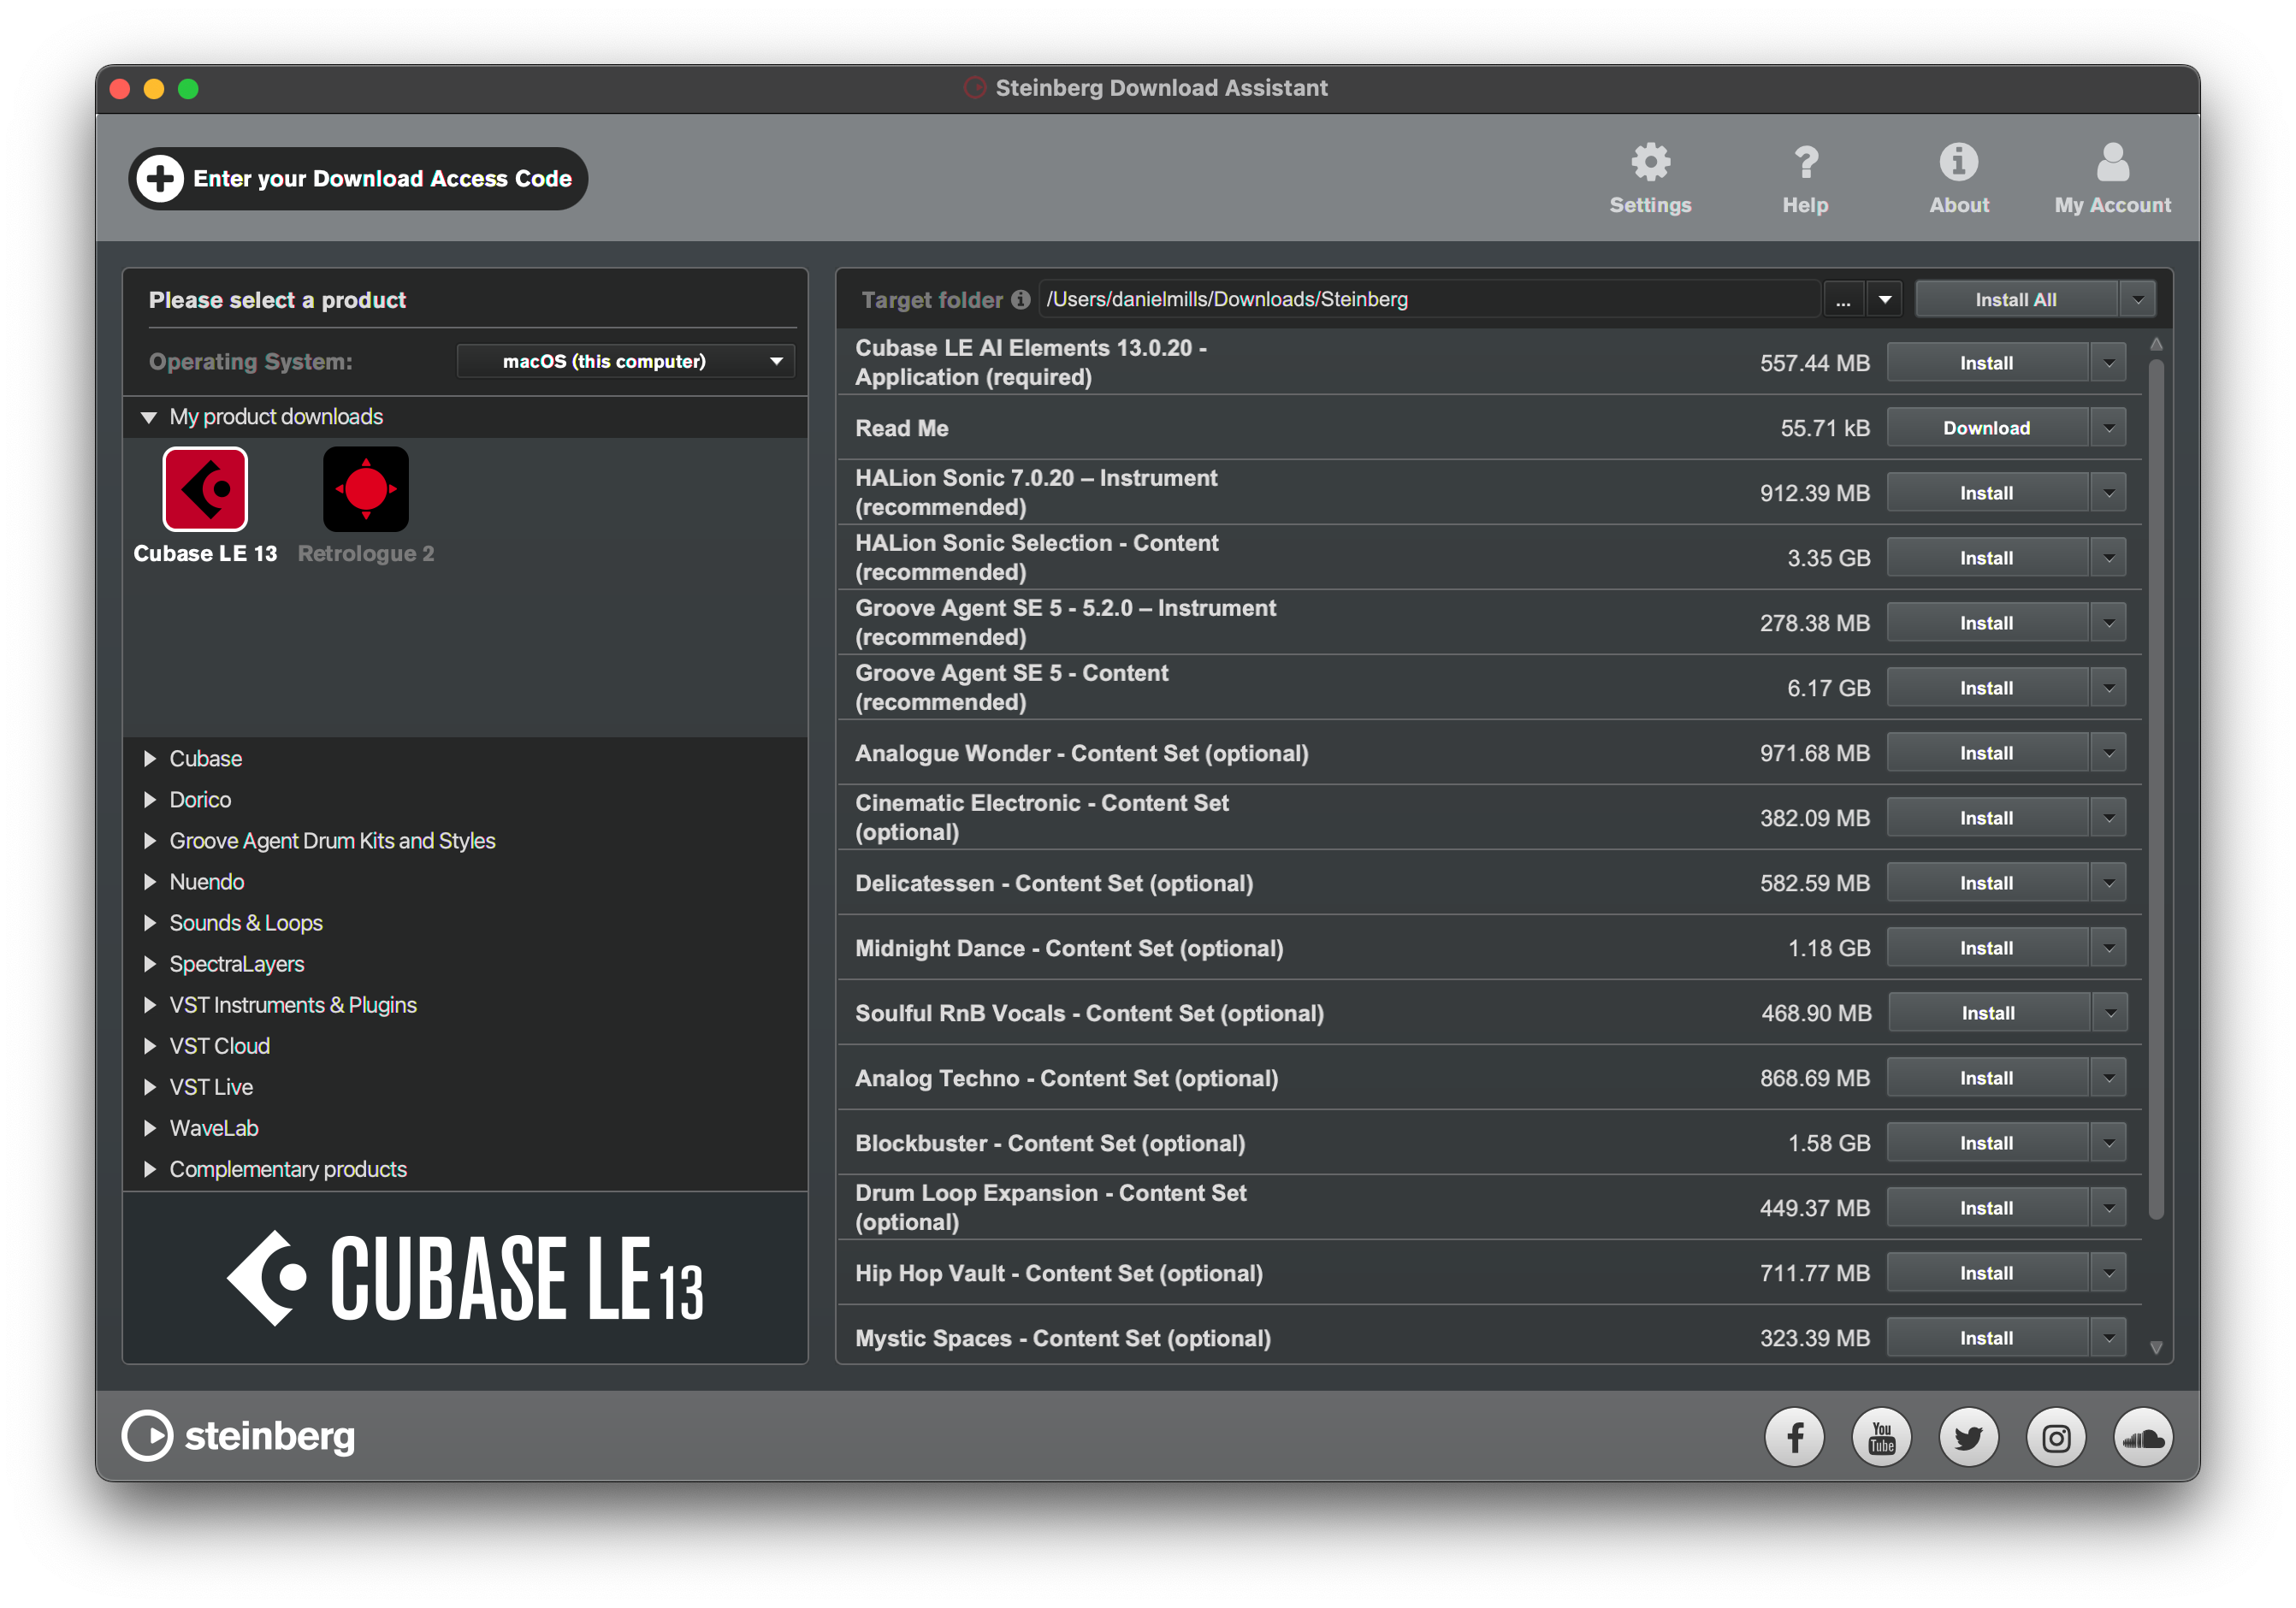Open the SoundCloud icon in footer
The width and height of the screenshot is (2296, 1608).
2142,1438
